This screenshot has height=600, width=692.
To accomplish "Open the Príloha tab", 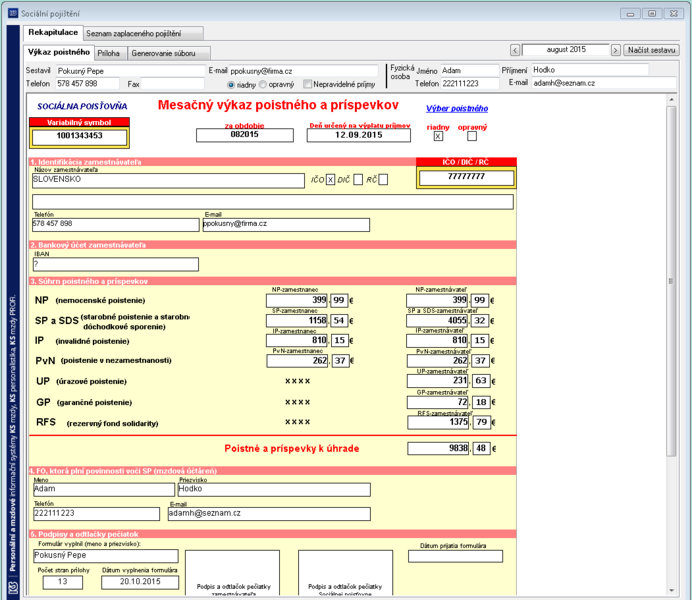I will [x=110, y=53].
